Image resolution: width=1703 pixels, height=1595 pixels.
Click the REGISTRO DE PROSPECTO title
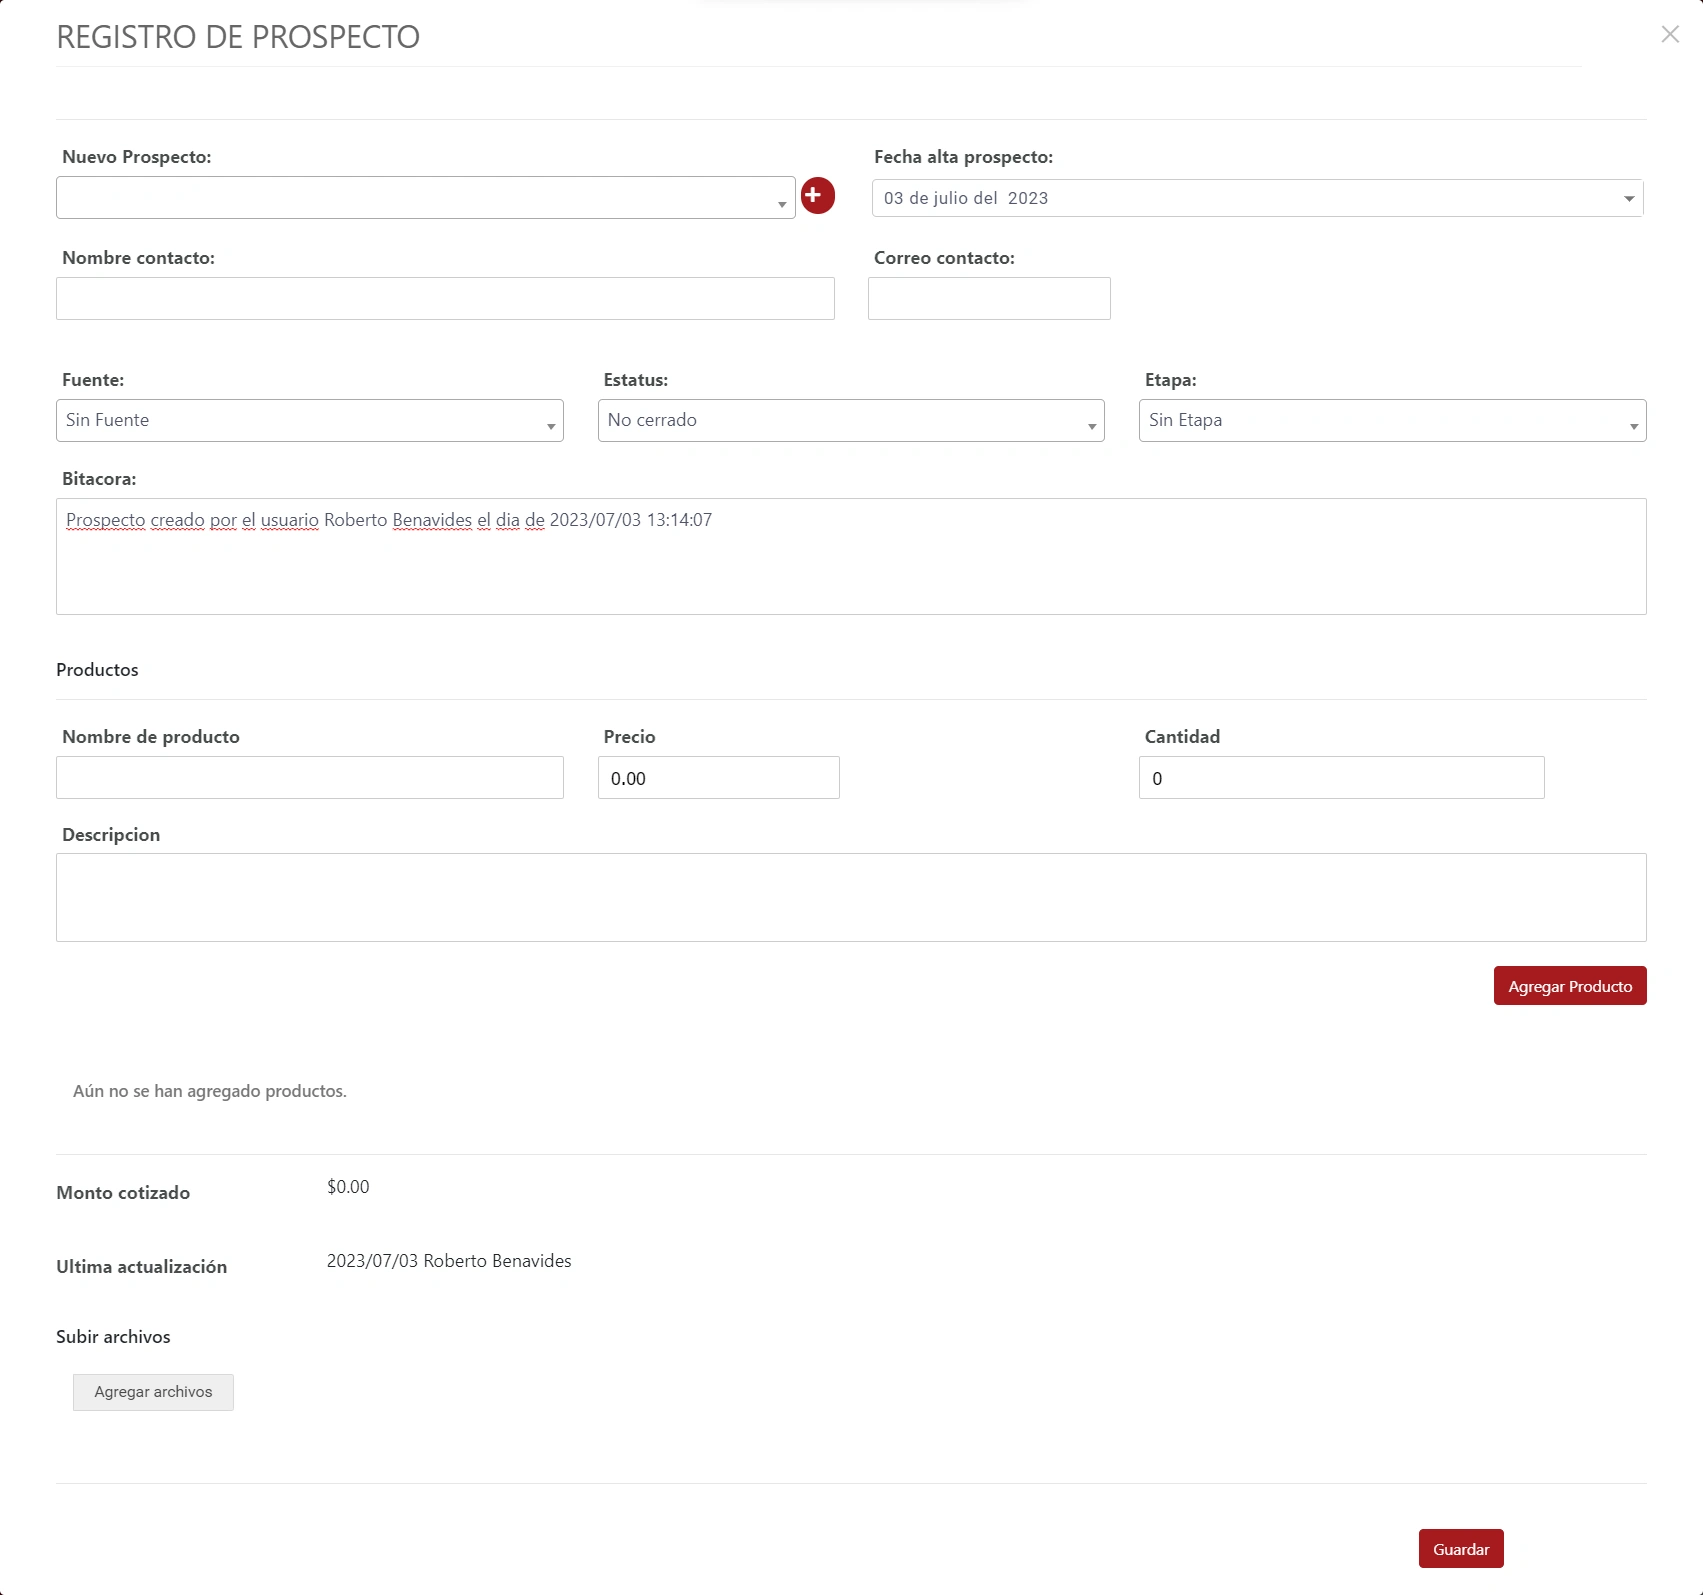(238, 37)
